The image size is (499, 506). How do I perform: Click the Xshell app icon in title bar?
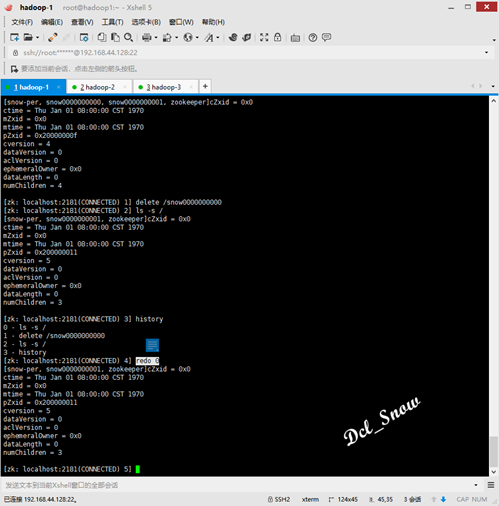point(9,7)
